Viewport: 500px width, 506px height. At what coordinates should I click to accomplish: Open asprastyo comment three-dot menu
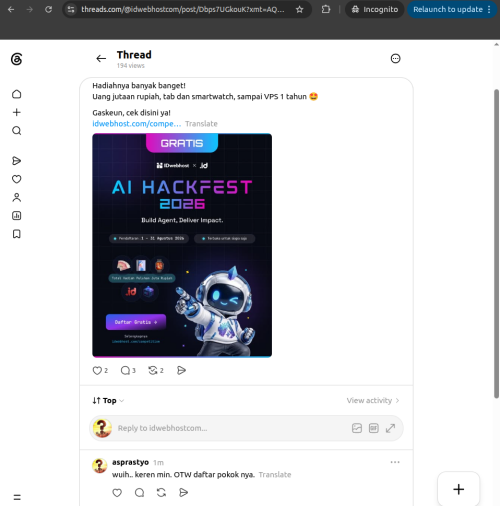click(x=395, y=462)
